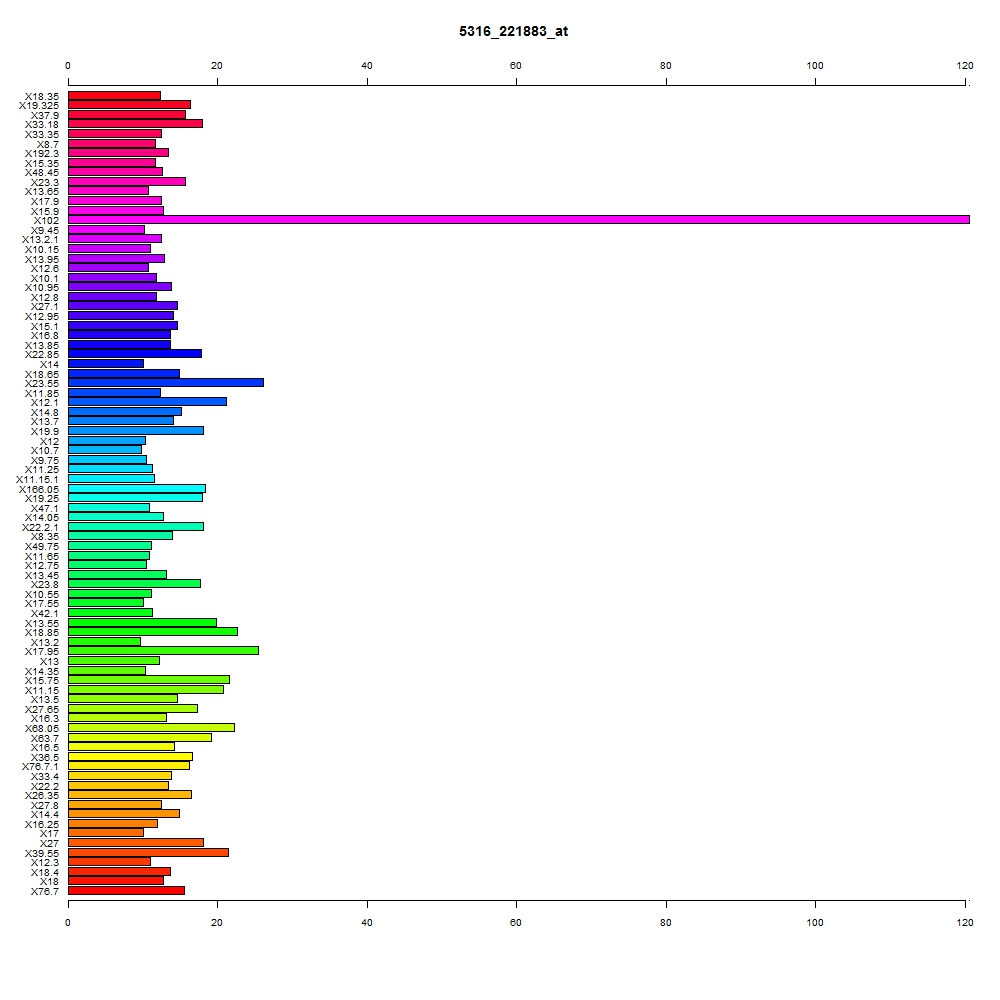This screenshot has width=1000, height=1000.
Task: Select the row label X48.45
Action: click(x=42, y=173)
